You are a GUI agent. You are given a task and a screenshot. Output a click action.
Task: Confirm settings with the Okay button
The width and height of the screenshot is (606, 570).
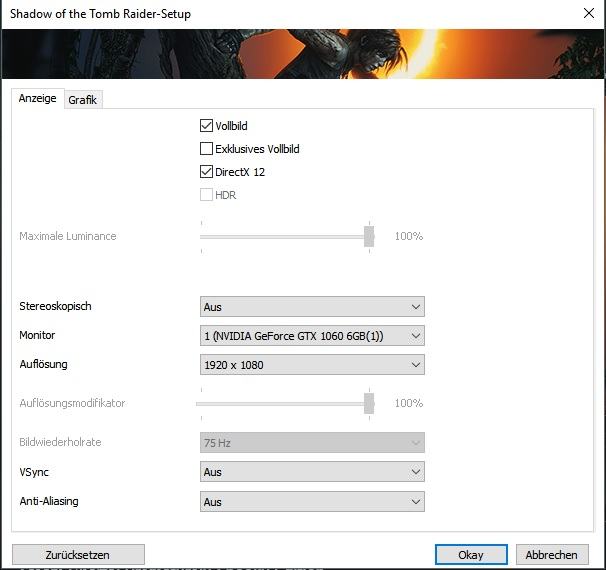[x=471, y=555]
